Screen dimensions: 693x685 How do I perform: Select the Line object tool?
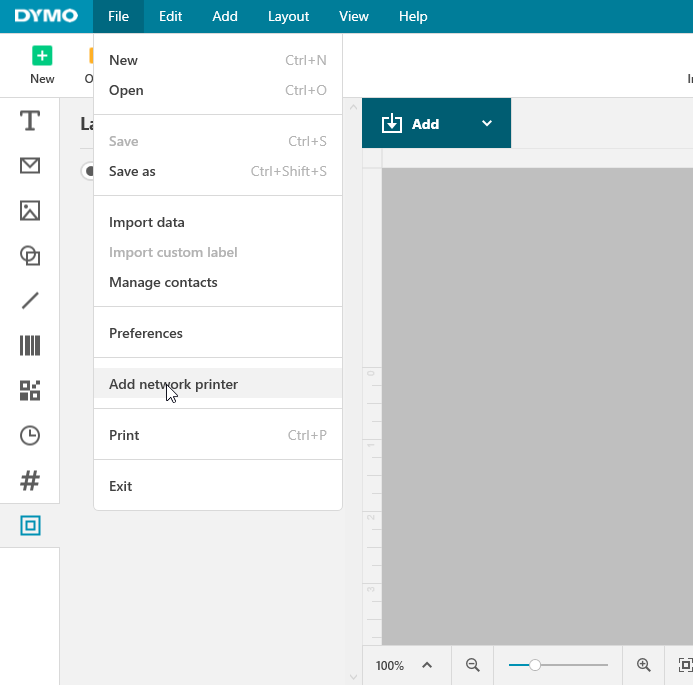pyautogui.click(x=30, y=300)
